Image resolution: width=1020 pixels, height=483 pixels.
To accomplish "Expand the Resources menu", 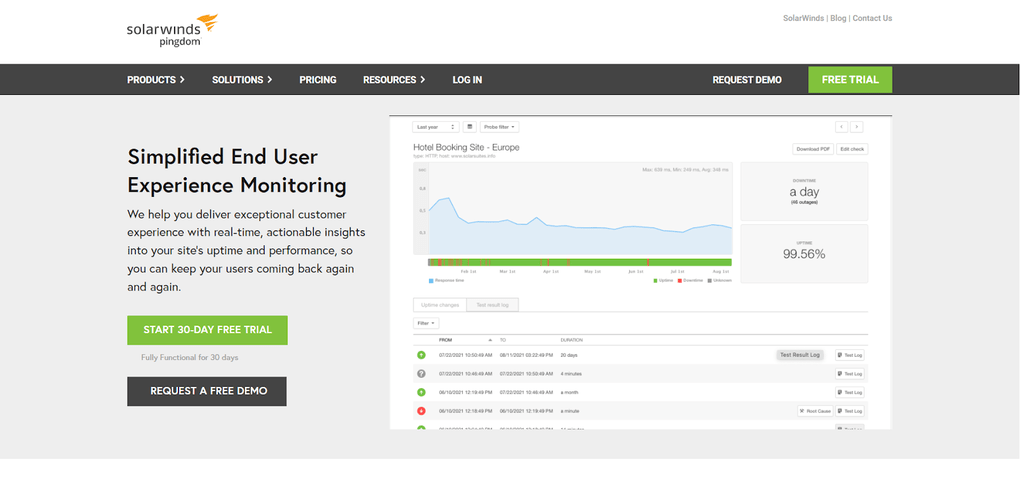I will (x=394, y=79).
